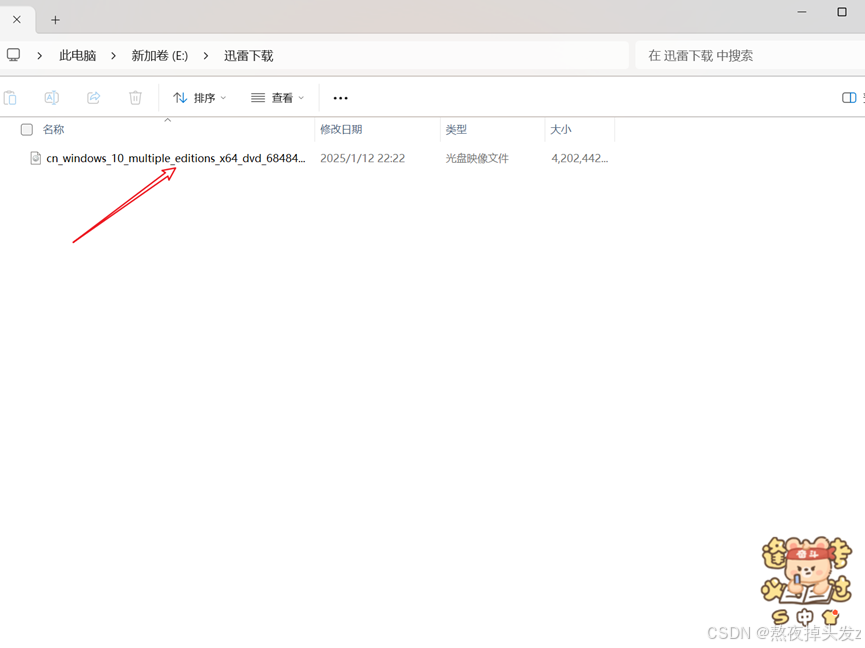Sort by the 大小 column header
Screen dimensions: 865x648
pos(560,130)
